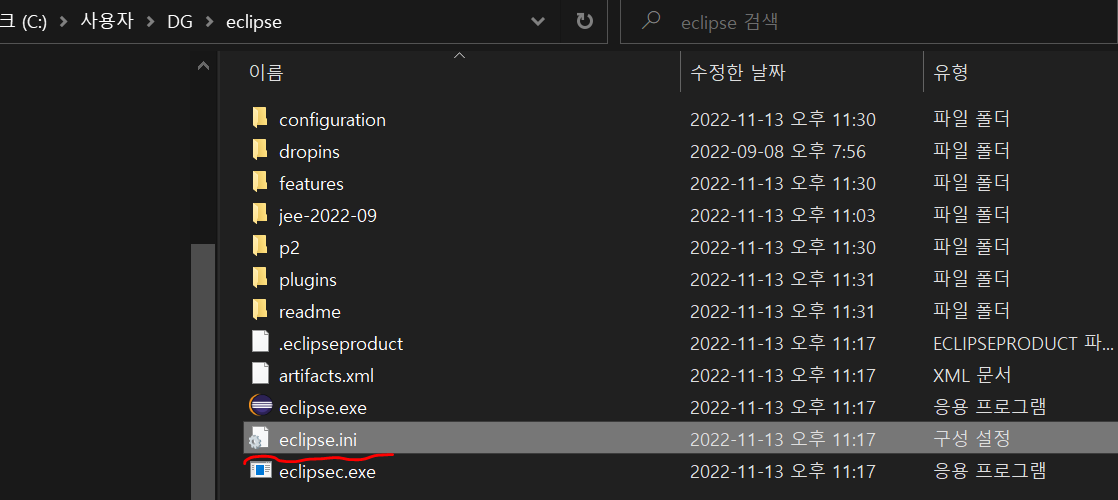Click the artifacts.xml file icon

[x=260, y=375]
